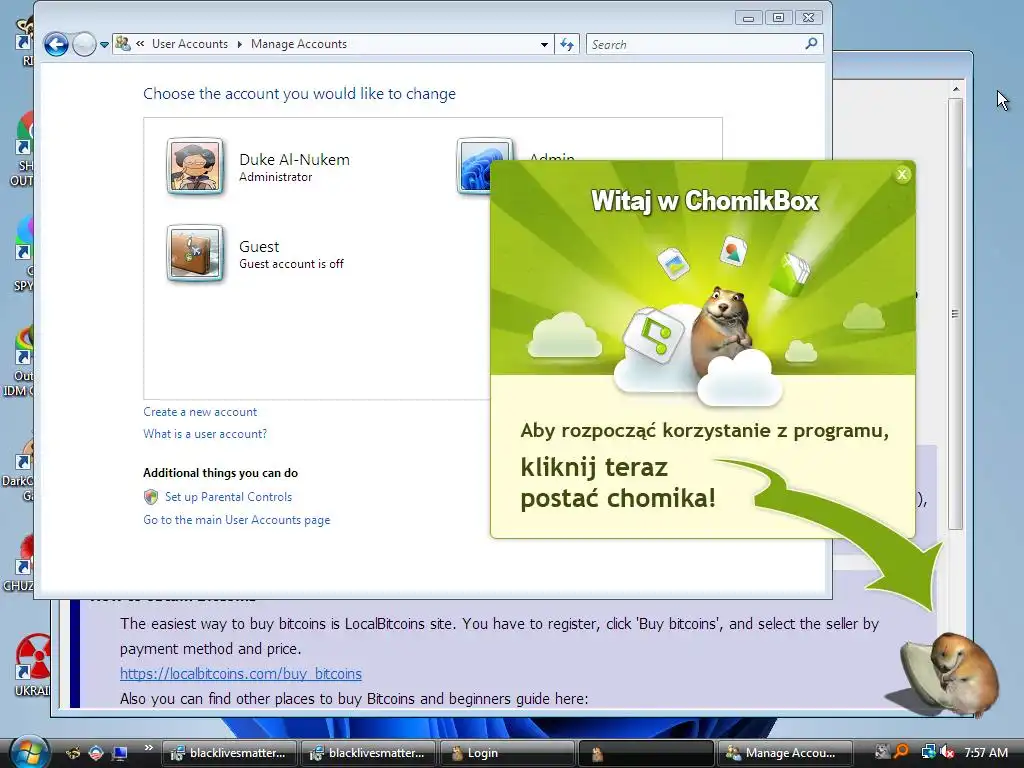Image resolution: width=1024 pixels, height=768 pixels.
Task: Open What is a user account? link
Action: click(x=205, y=434)
